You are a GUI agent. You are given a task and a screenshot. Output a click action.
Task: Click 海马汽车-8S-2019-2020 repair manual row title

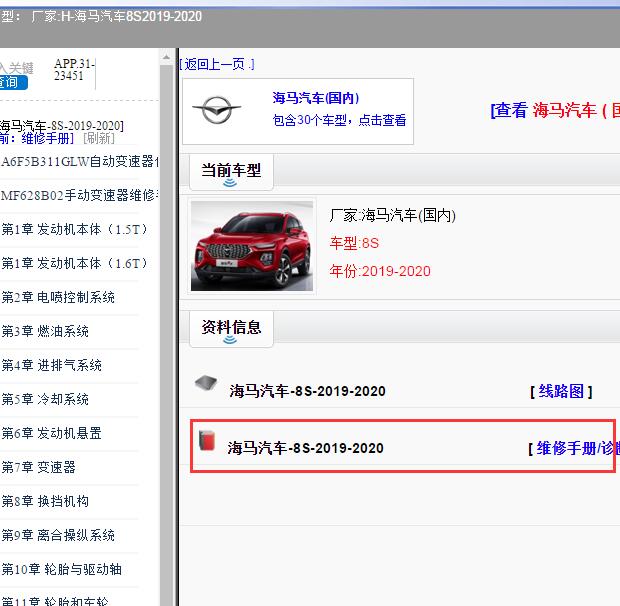point(305,448)
